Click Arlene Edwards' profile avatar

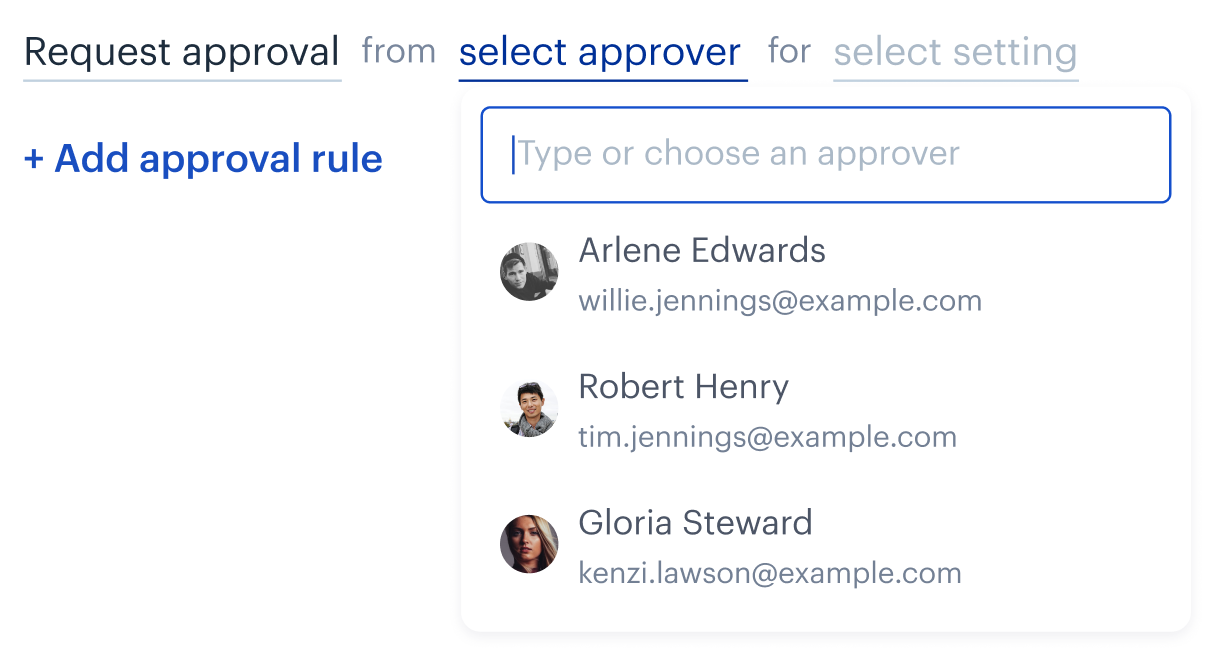529,272
